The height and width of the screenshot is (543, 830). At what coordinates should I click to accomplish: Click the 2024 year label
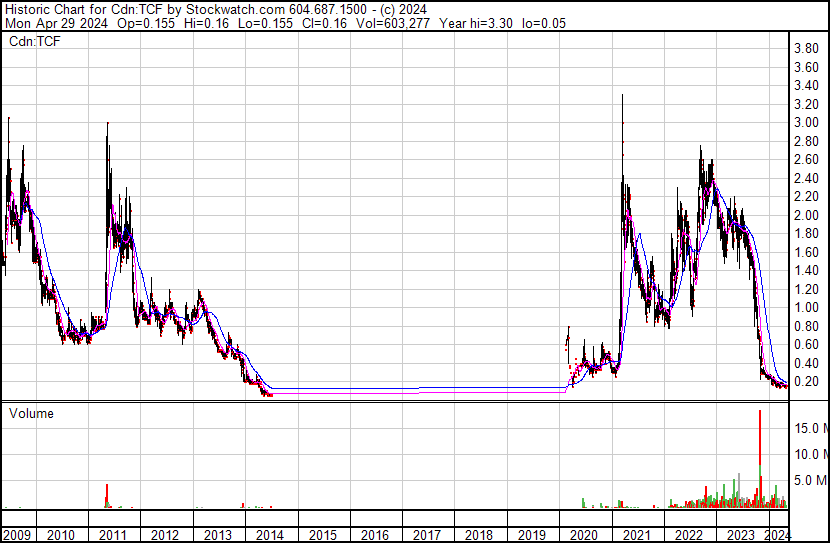[x=778, y=535]
